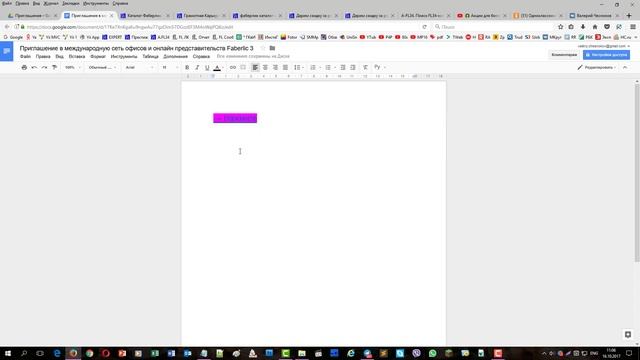
Task: Open the EXPERT bookmark
Action: [x=112, y=37]
